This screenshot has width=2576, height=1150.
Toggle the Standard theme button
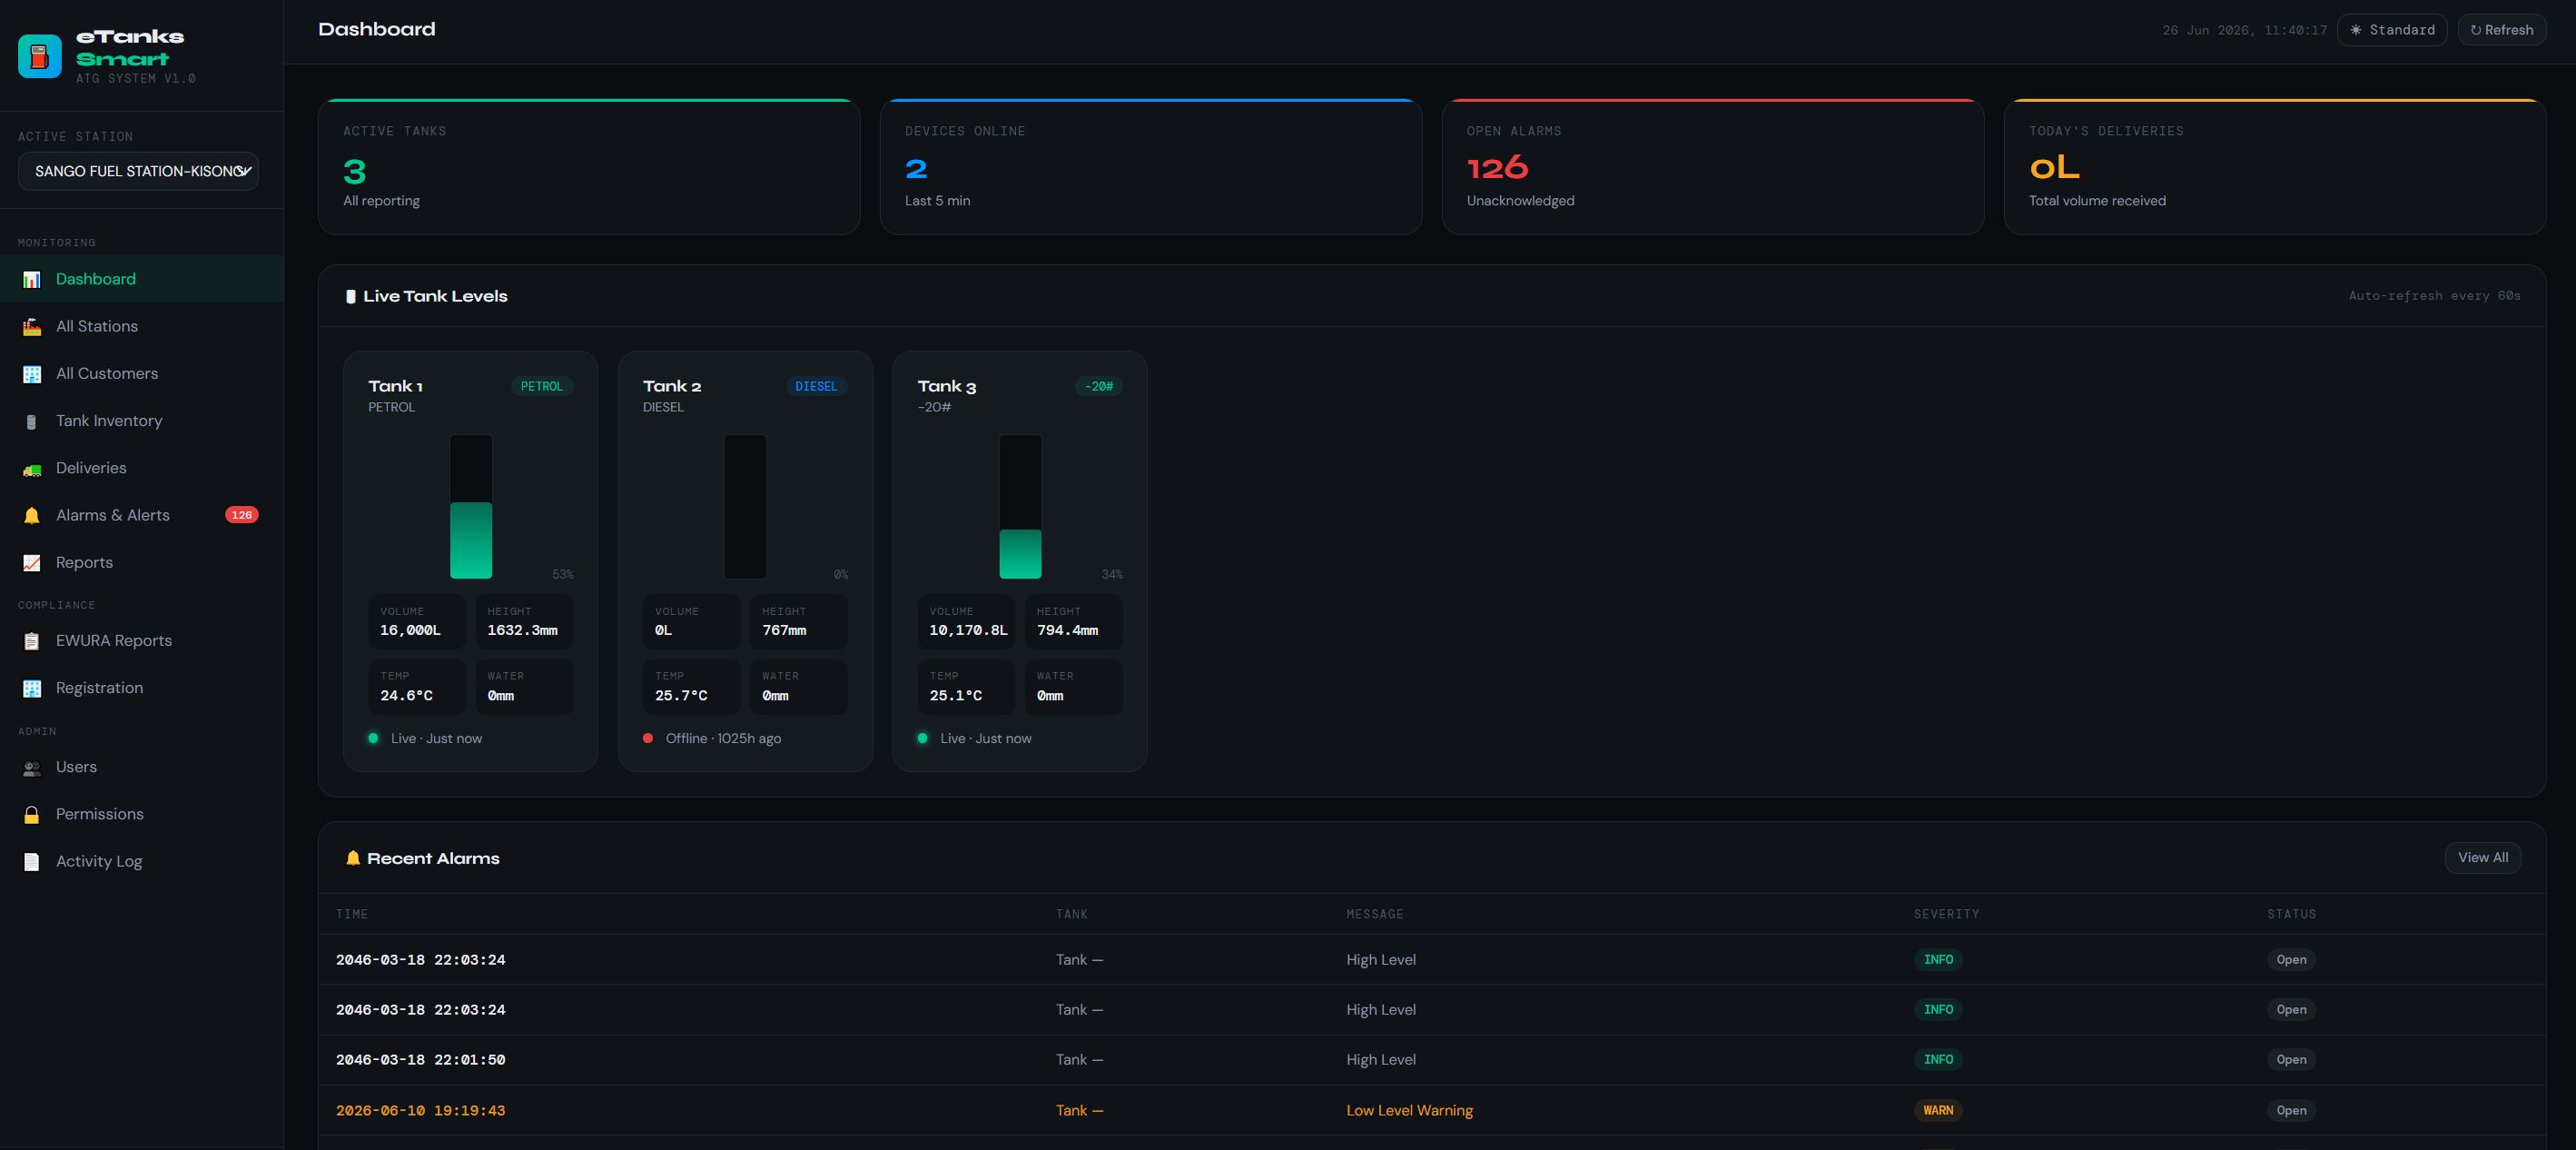tap(2391, 30)
